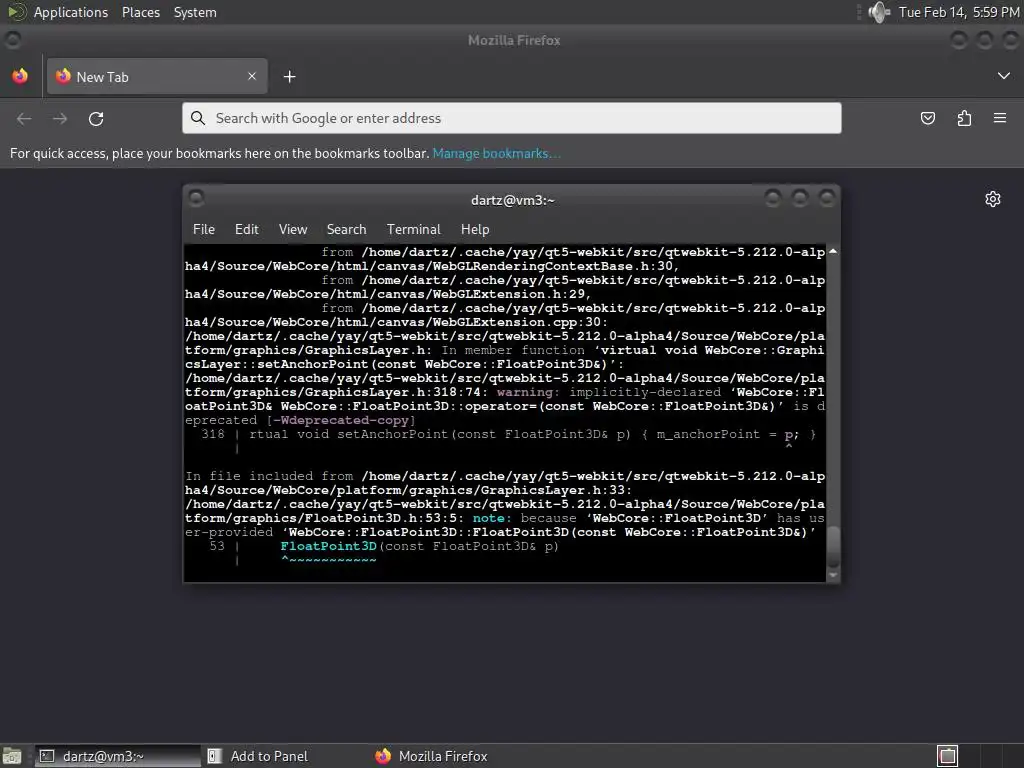Click the volume speaker icon
Viewport: 1024px width, 768px height.
[x=879, y=12]
